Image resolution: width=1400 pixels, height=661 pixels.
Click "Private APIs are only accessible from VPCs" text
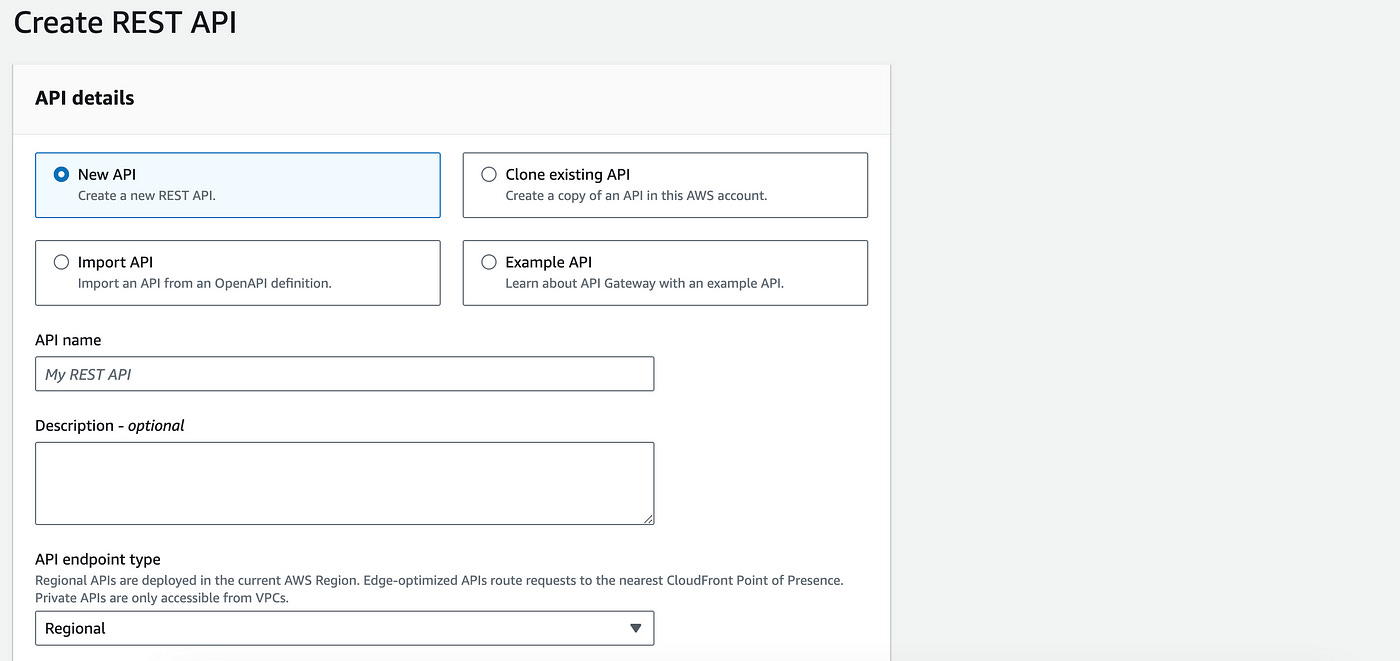[x=168, y=598]
